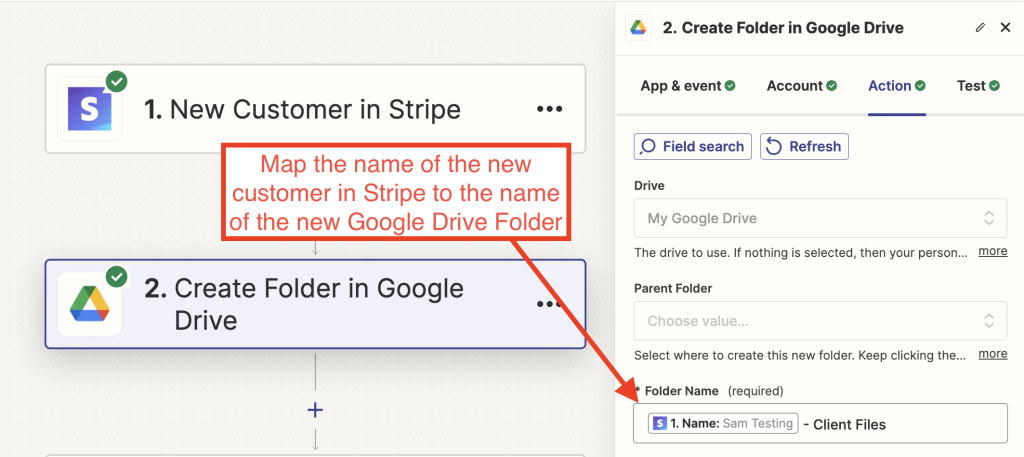The image size is (1024, 457).
Task: Select the Create Folder in Google Drive step
Action: coord(315,304)
